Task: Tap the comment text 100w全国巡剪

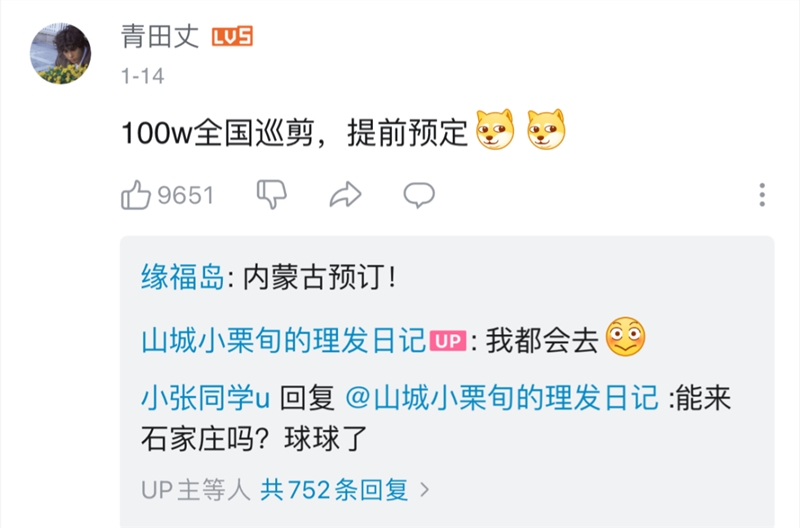Action: click(217, 133)
